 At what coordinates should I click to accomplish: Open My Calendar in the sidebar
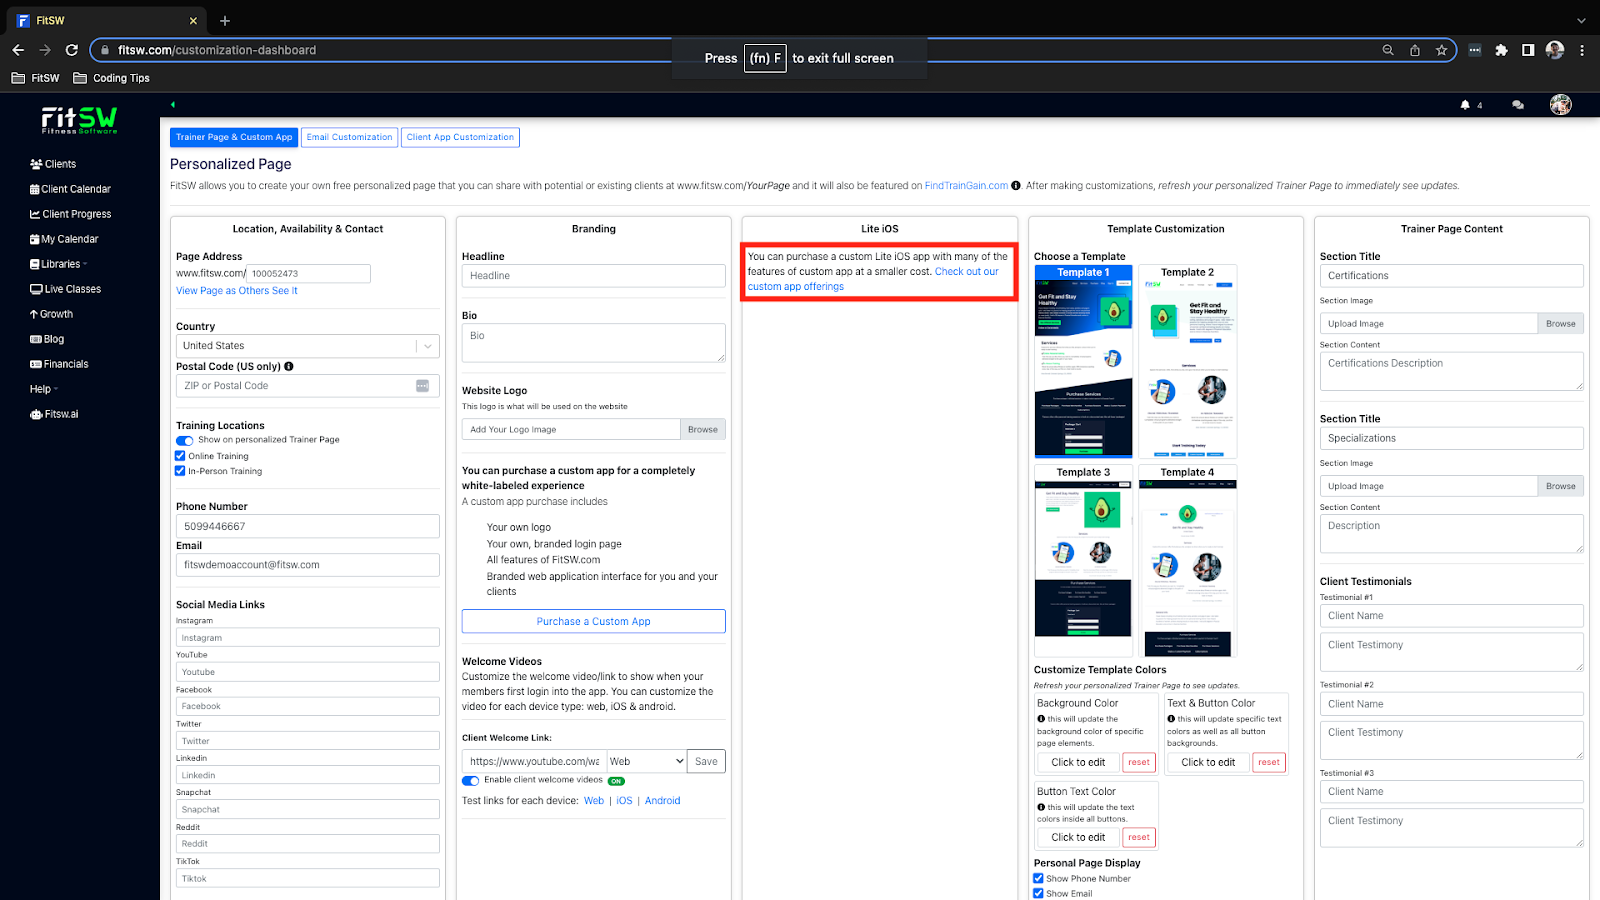pos(64,239)
